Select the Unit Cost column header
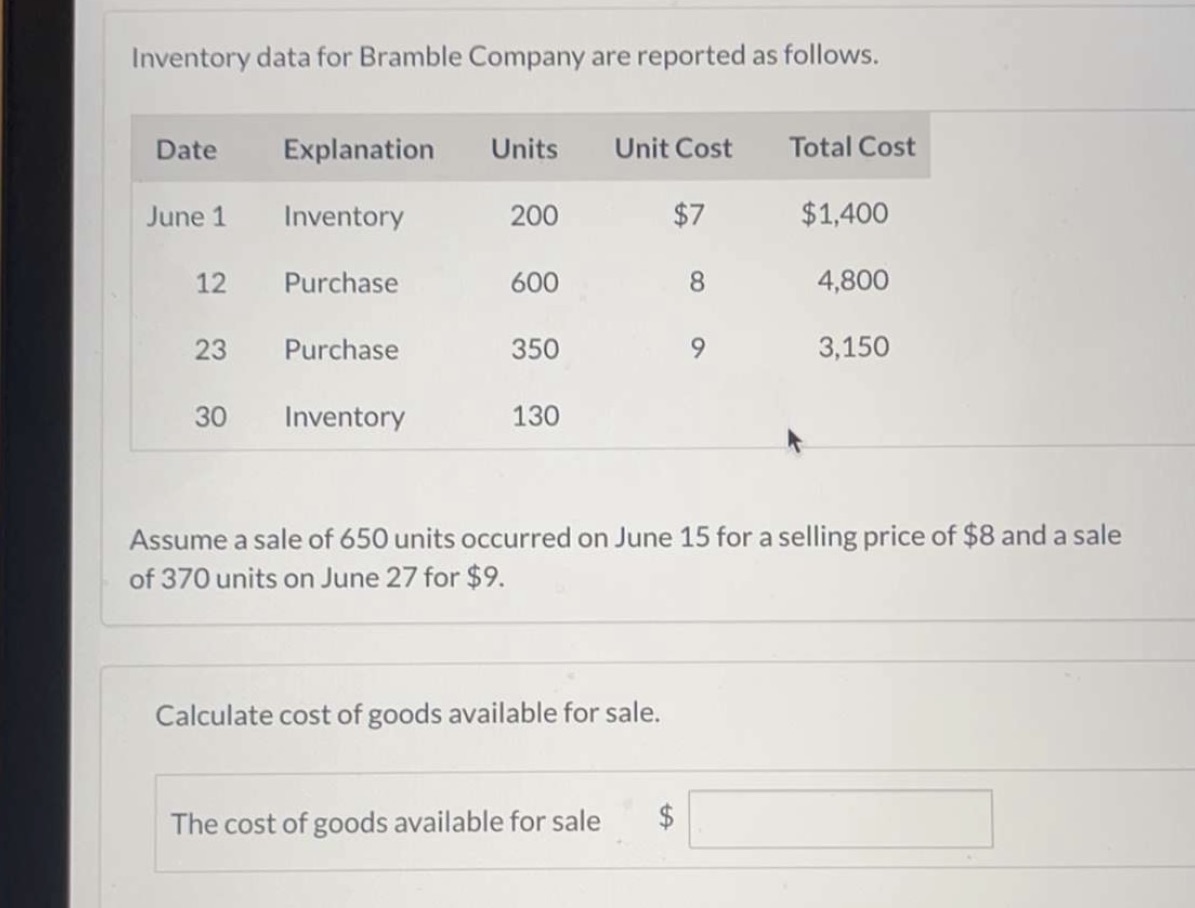 tap(672, 149)
